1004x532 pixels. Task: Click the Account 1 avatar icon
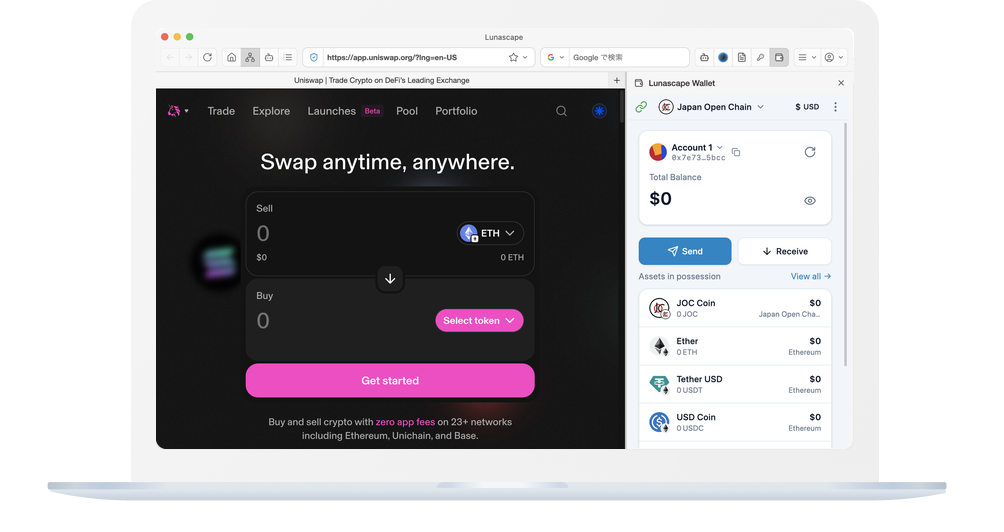658,152
